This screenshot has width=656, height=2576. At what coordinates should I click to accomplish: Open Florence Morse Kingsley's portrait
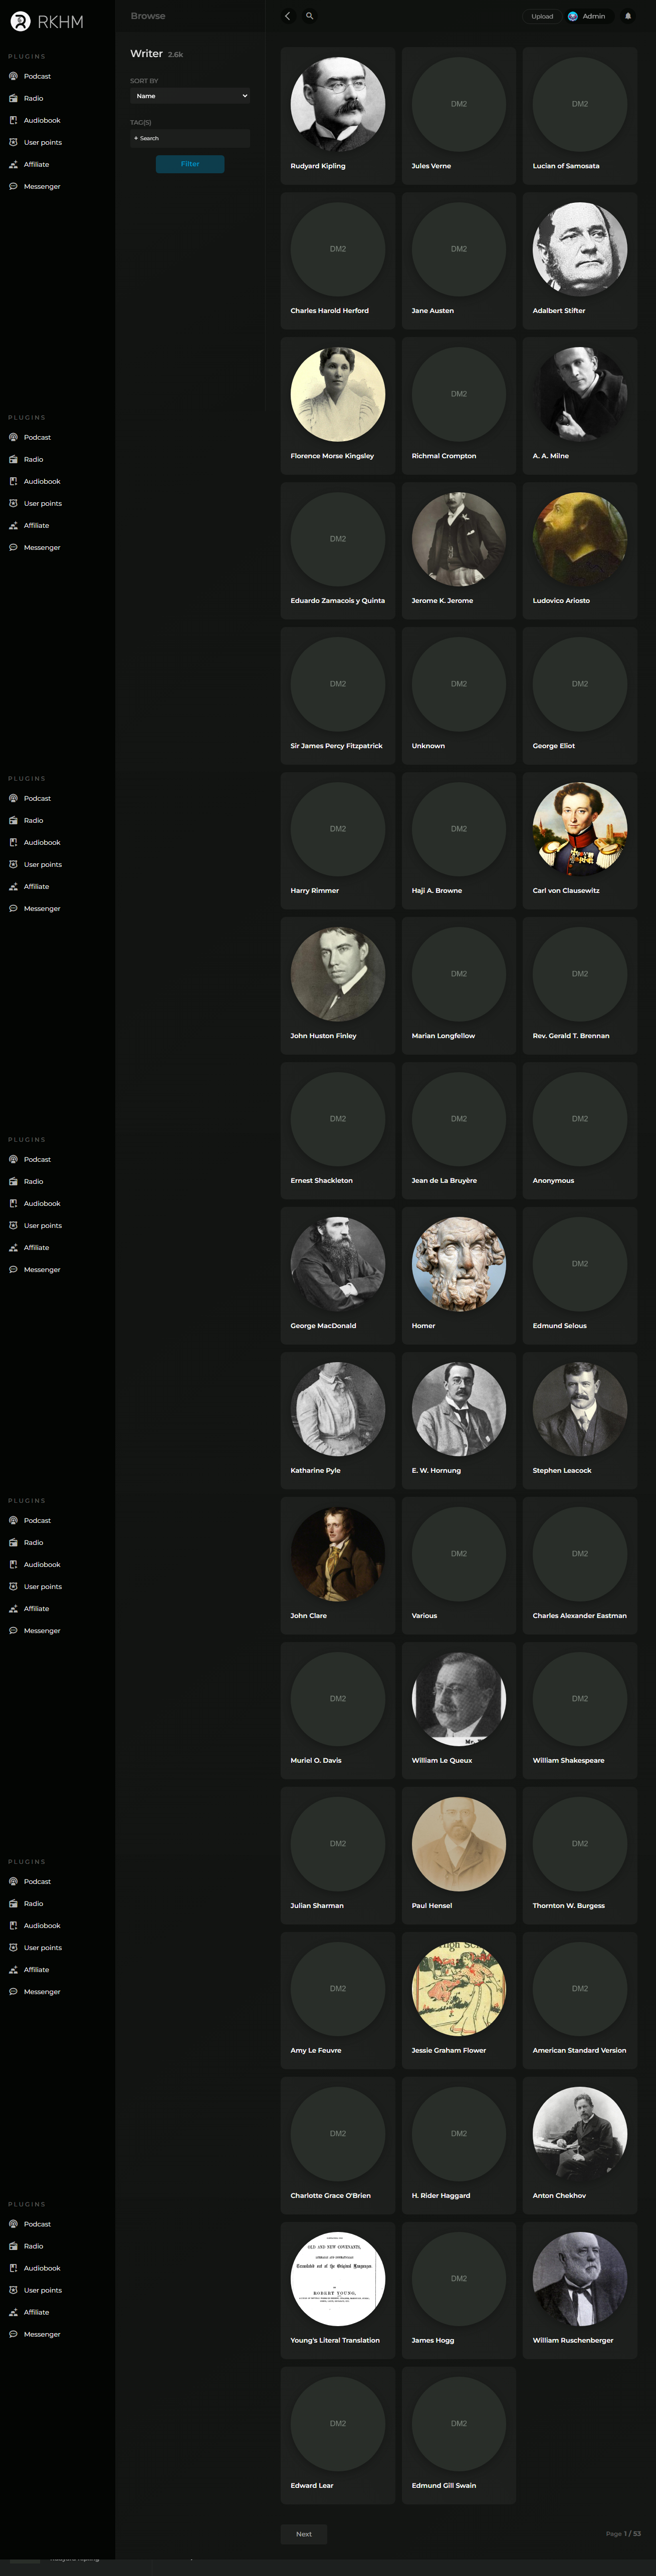coord(338,394)
